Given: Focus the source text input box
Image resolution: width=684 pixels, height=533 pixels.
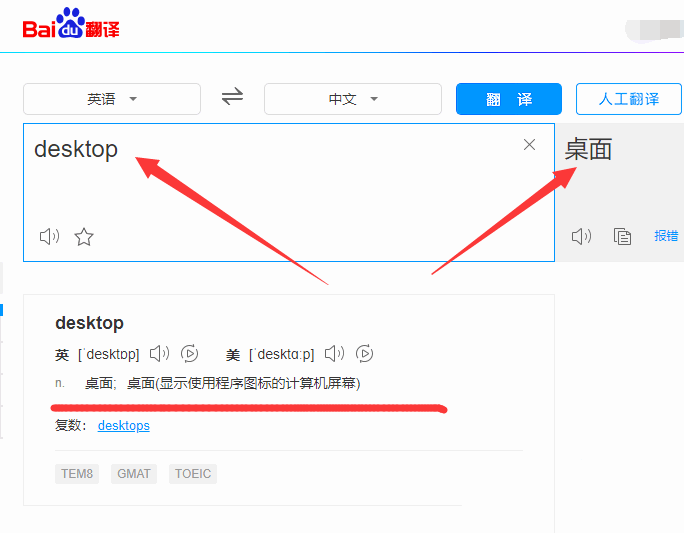Looking at the screenshot, I should tap(289, 192).
